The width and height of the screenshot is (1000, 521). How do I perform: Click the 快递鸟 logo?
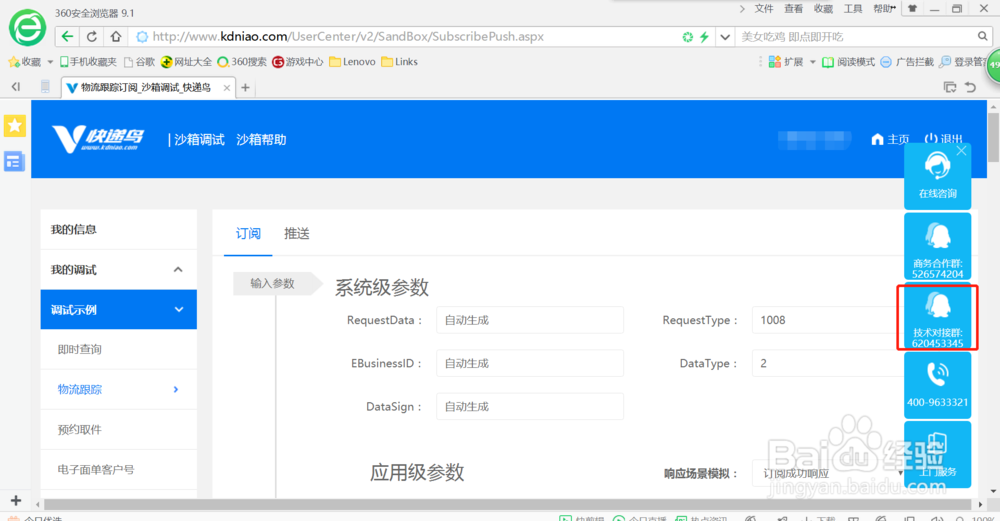coord(98,139)
